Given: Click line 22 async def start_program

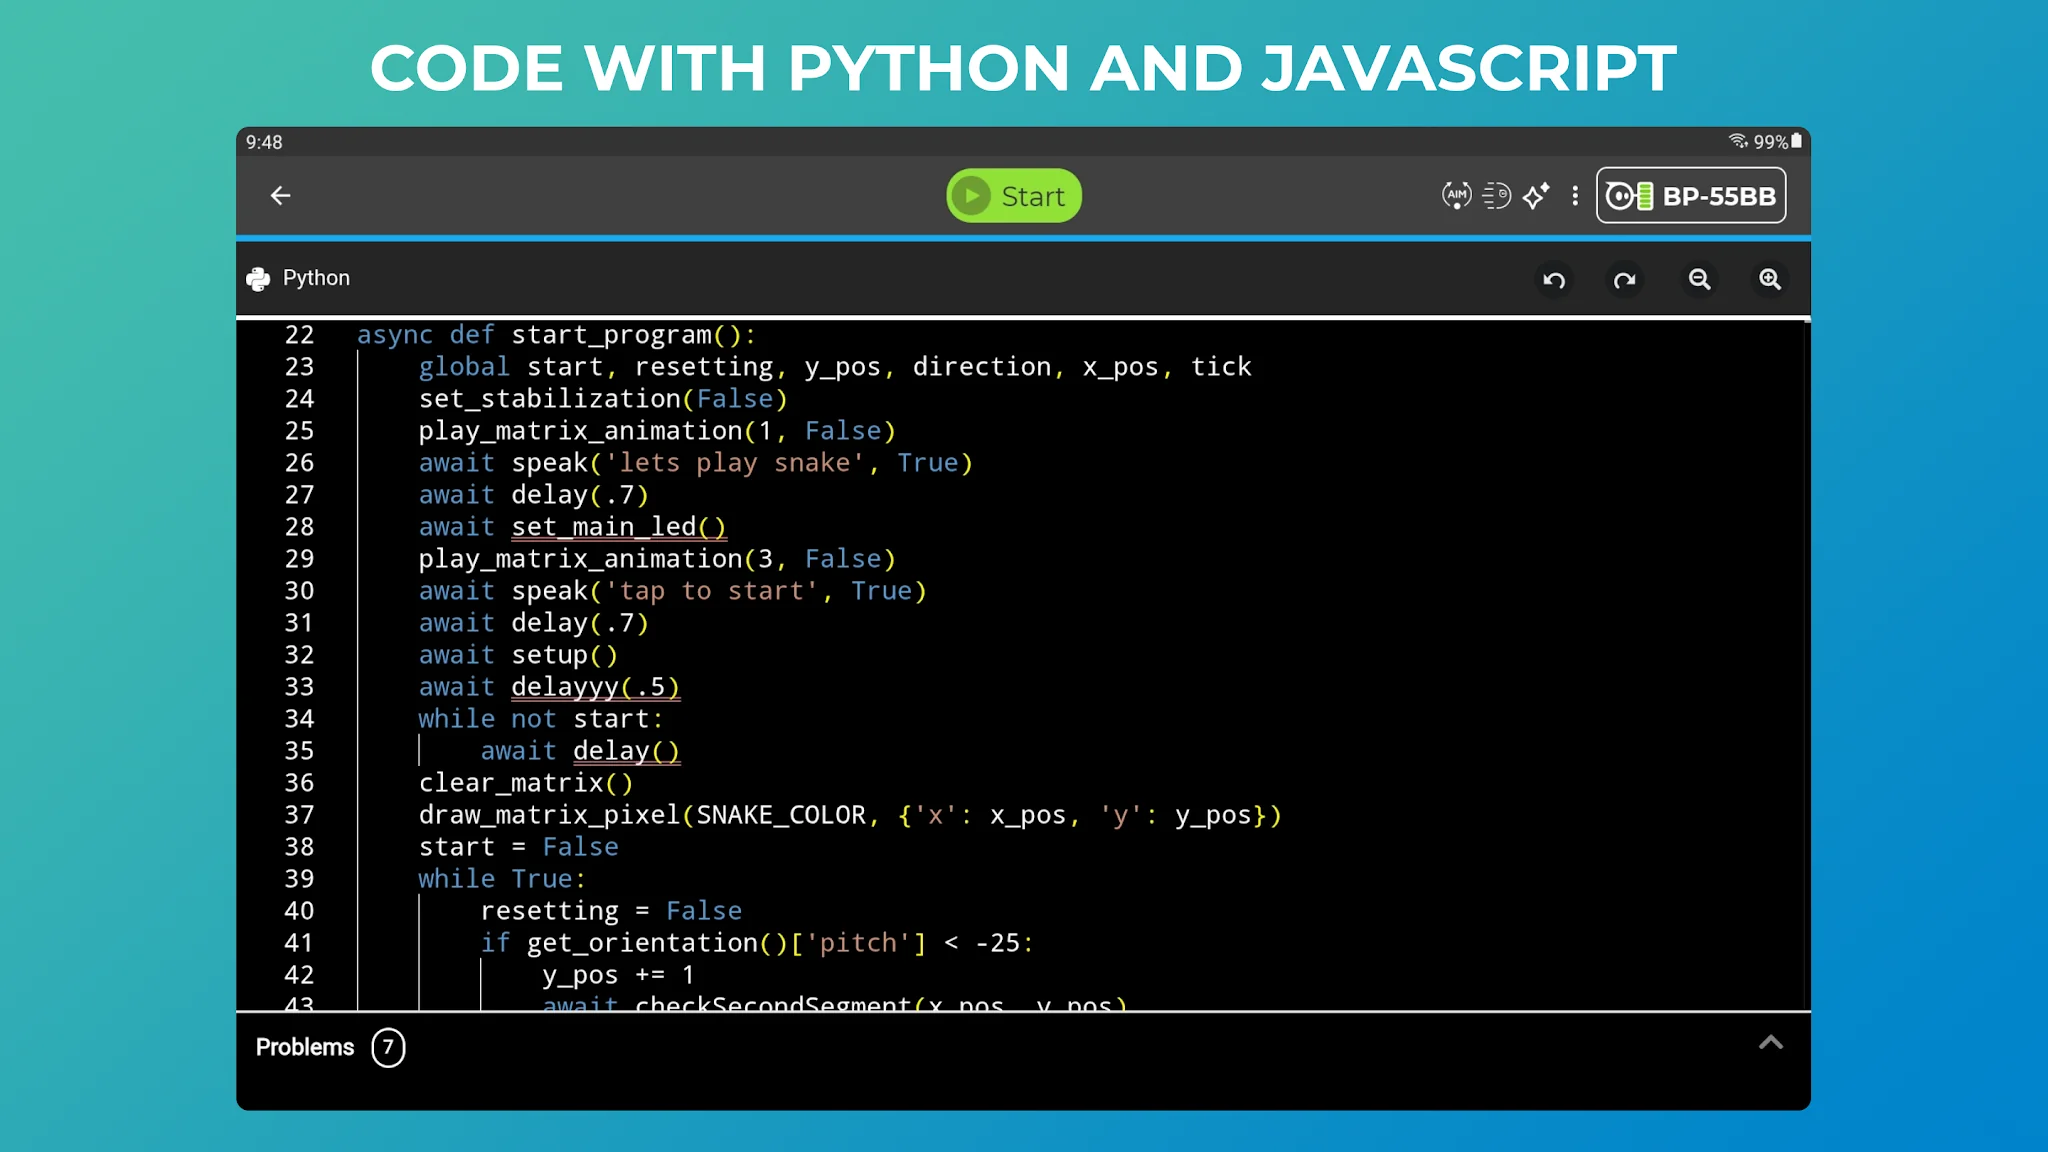Looking at the screenshot, I should pos(556,335).
